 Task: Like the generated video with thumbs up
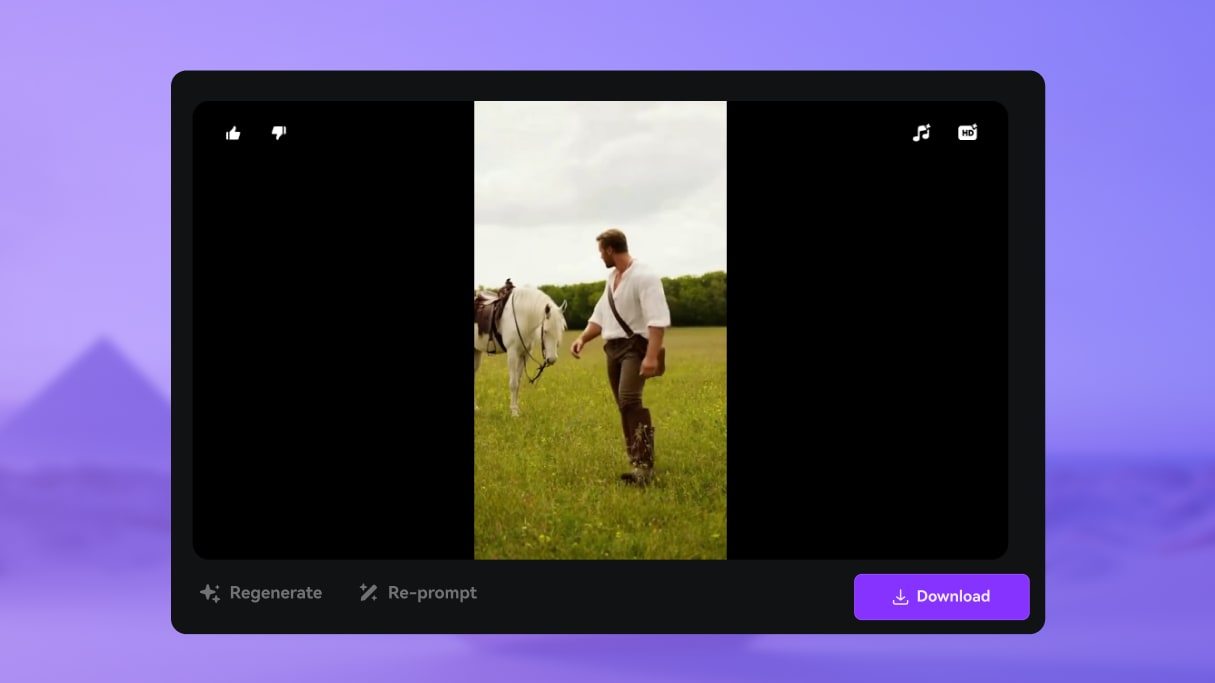tap(233, 133)
